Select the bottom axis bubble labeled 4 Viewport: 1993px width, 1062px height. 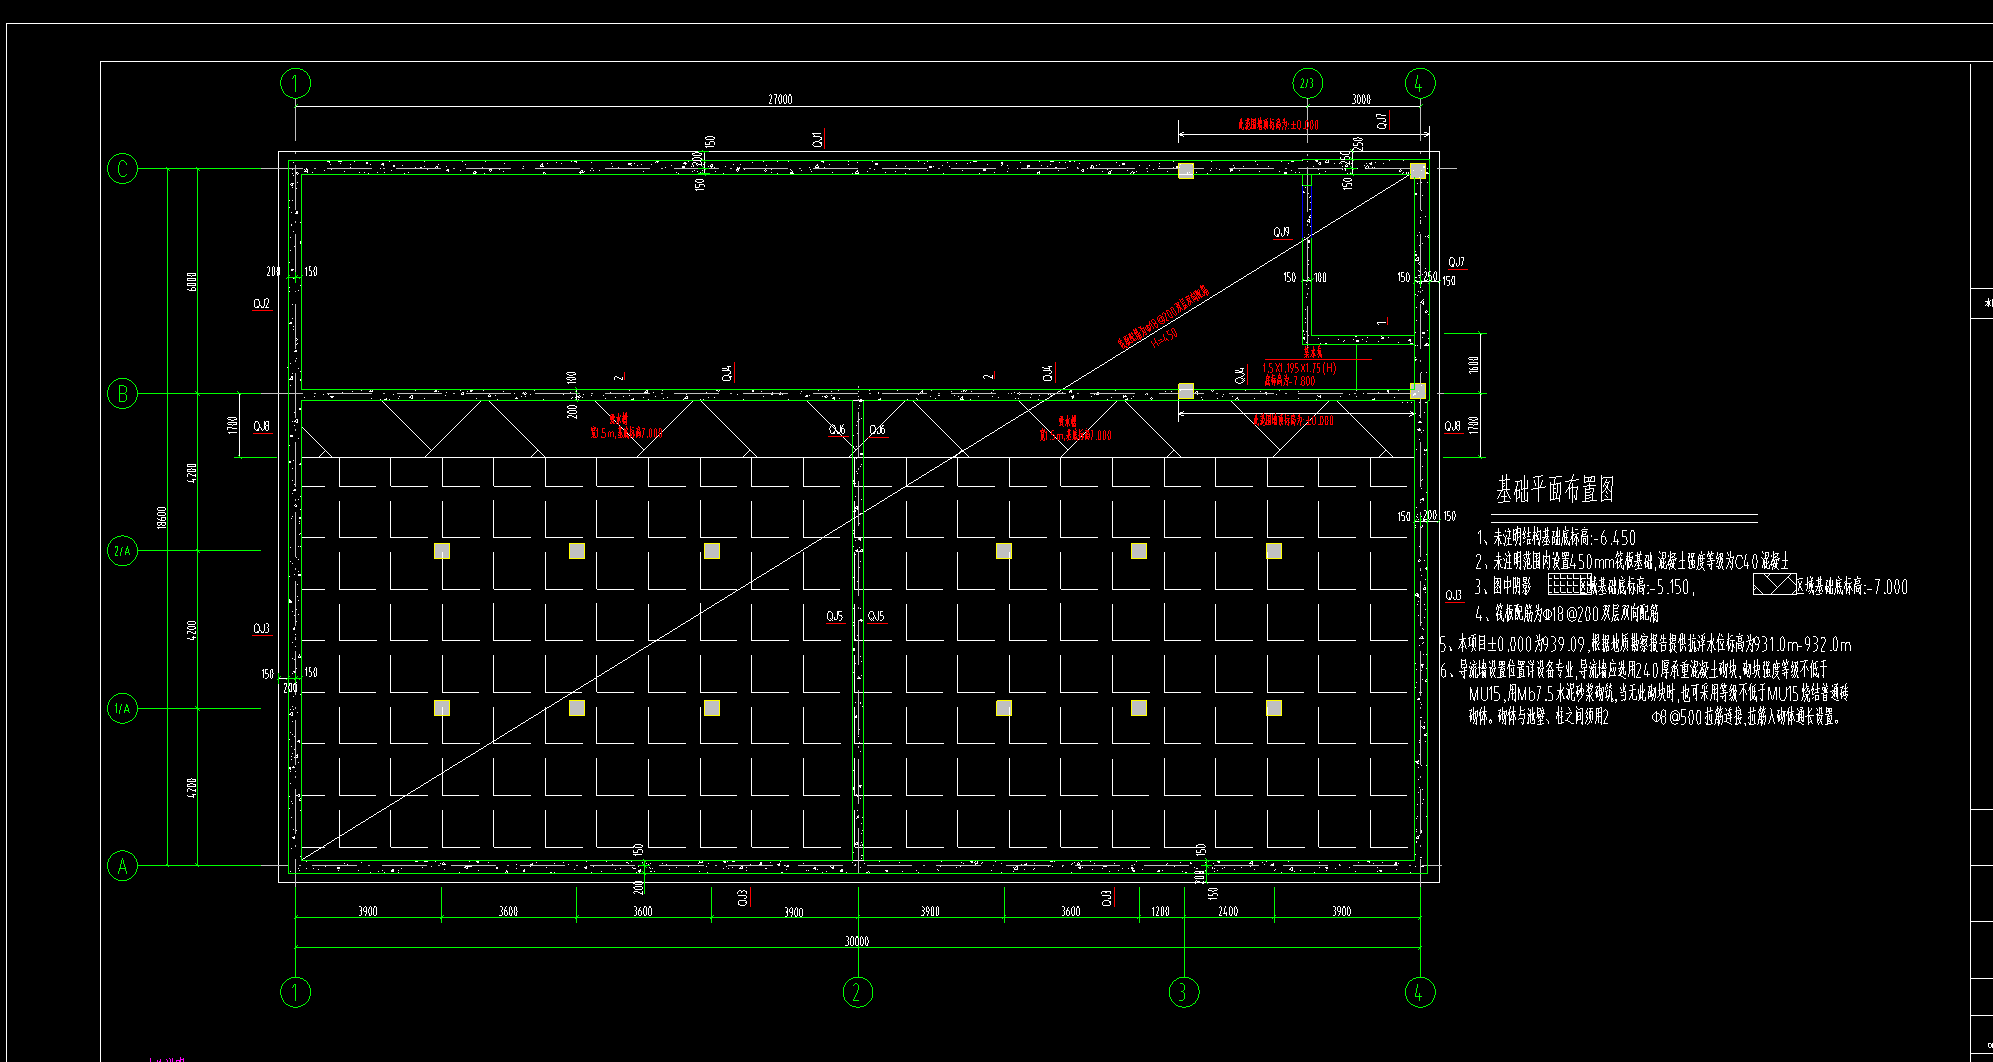coord(1420,992)
